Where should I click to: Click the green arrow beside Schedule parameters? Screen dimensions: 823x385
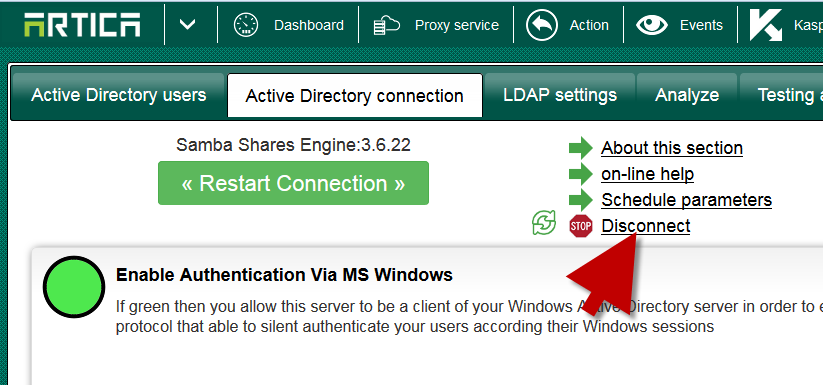point(581,200)
